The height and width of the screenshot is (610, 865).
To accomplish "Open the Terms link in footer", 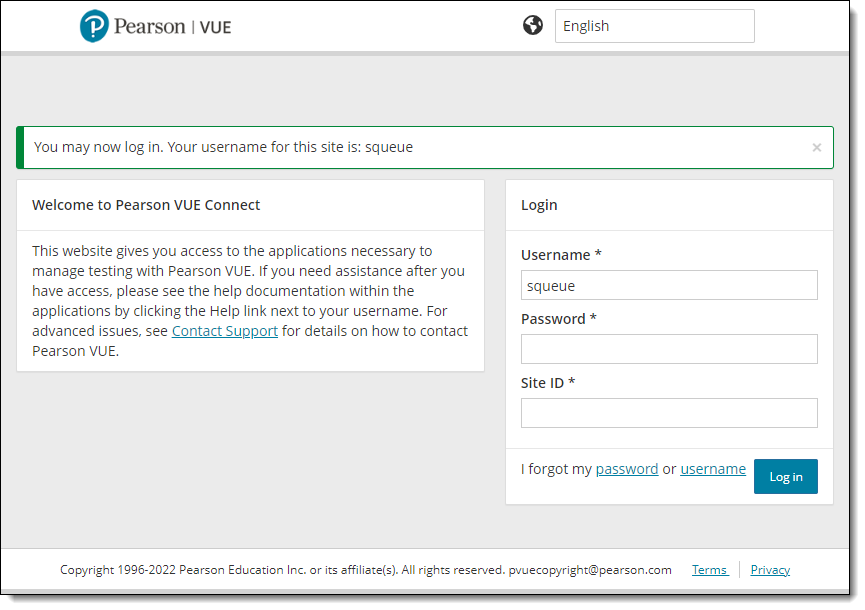I will [x=710, y=570].
